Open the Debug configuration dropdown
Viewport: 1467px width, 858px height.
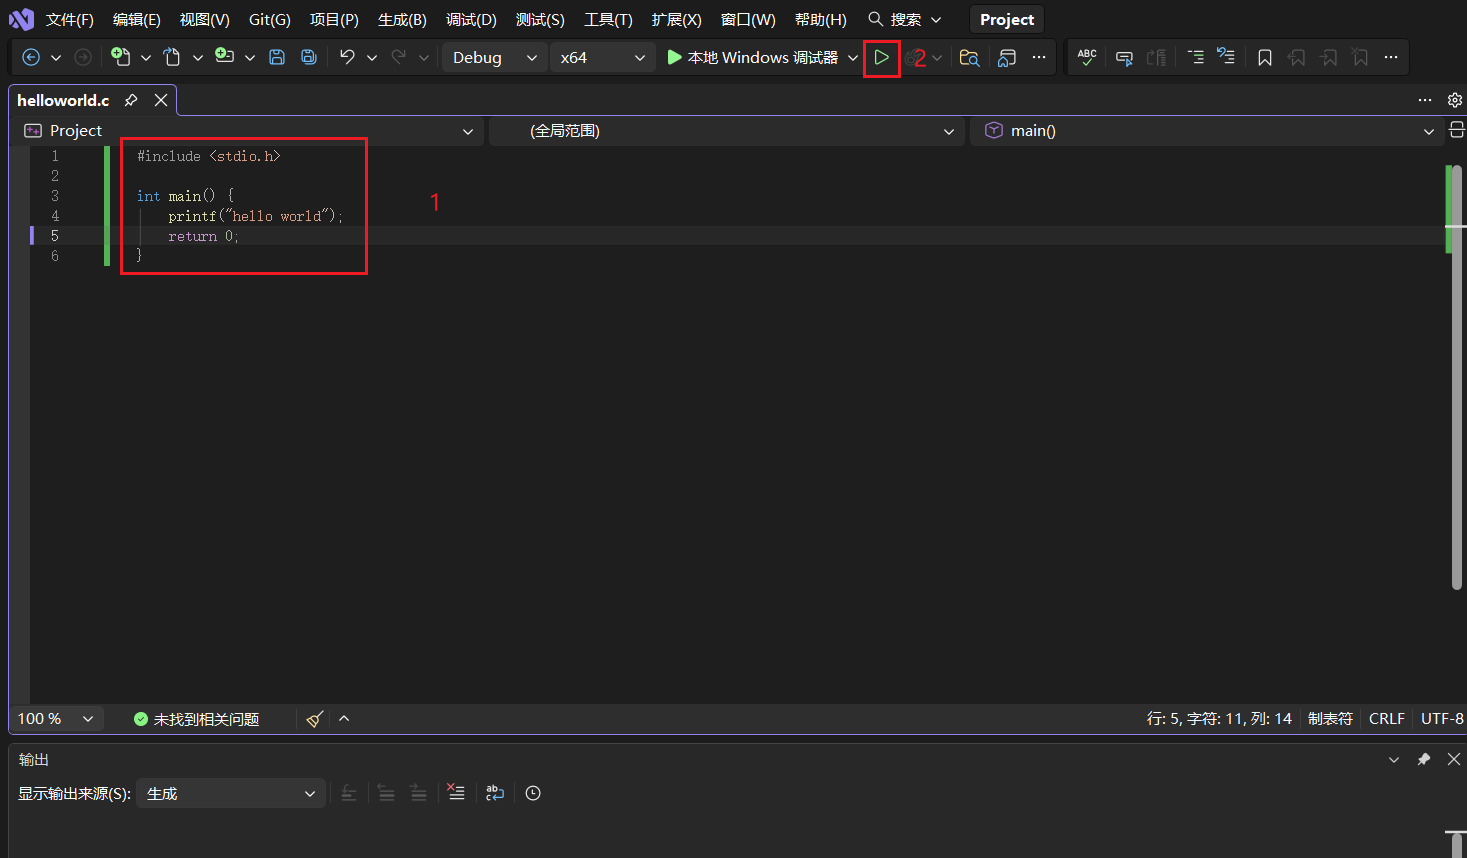pos(495,58)
